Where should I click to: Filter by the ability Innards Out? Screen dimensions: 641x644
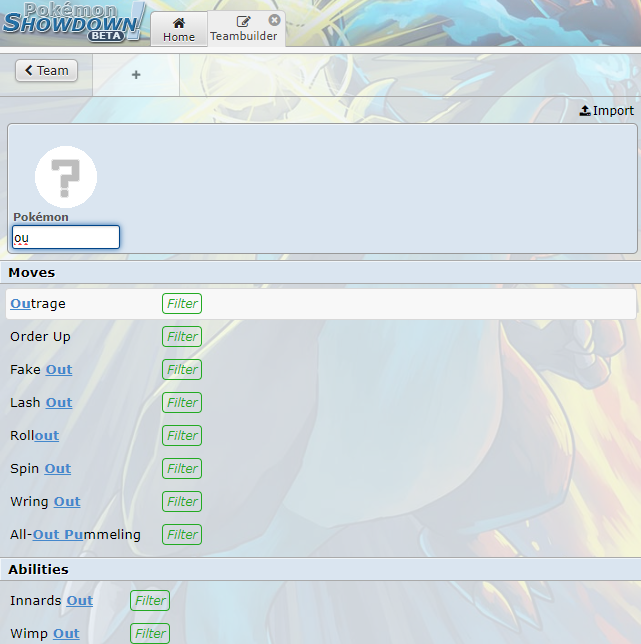[x=150, y=600]
